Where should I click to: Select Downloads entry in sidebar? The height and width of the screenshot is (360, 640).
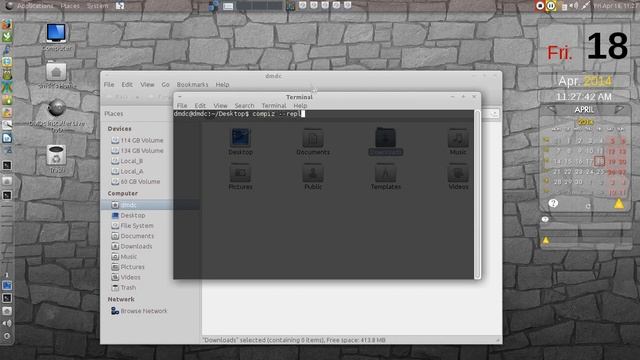point(132,246)
